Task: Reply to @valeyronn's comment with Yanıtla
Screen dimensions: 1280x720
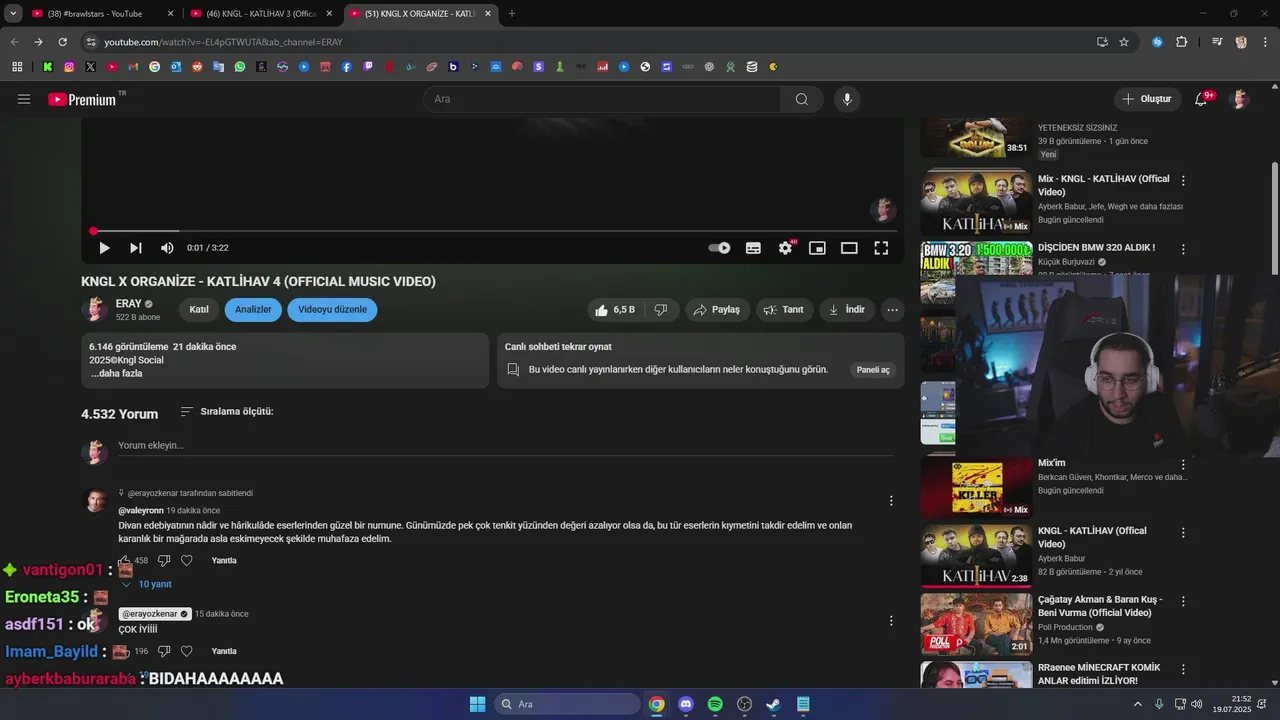Action: click(x=224, y=561)
